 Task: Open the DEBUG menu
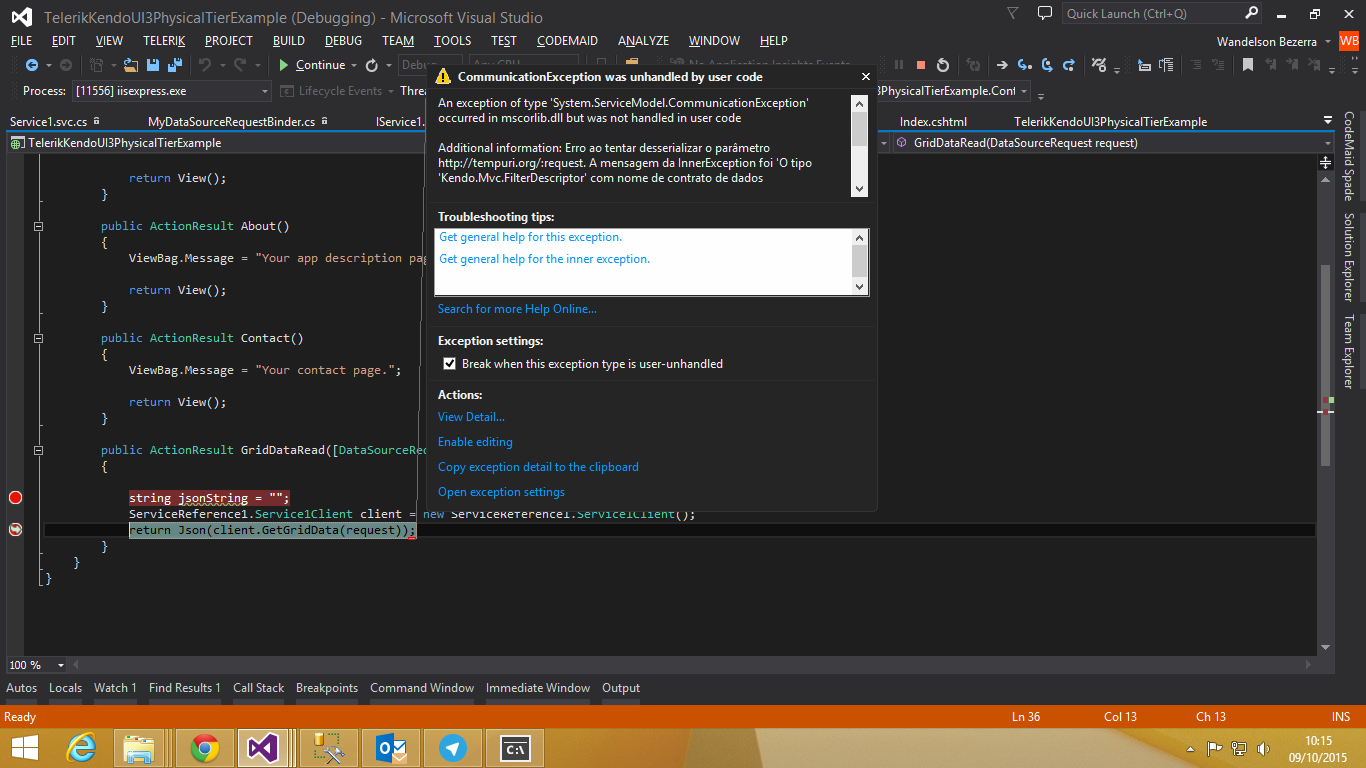343,41
